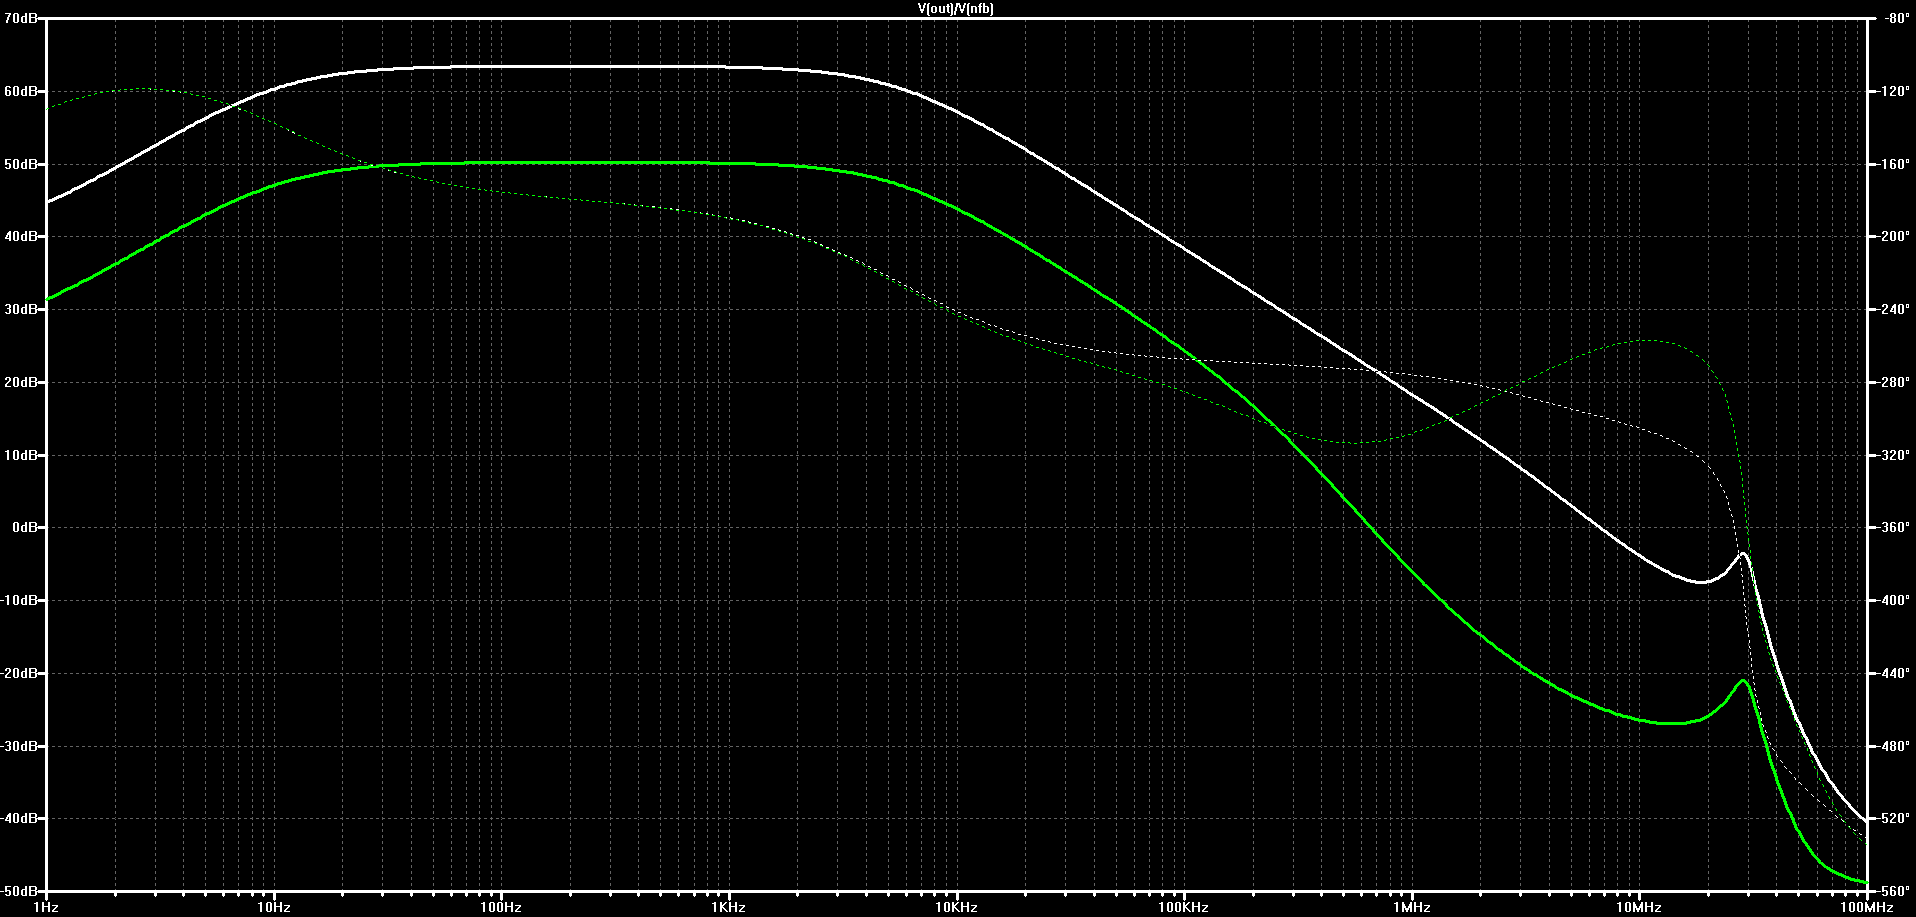Pick the 1KHz label on the frequency axis
The width and height of the screenshot is (1916, 917).
[x=729, y=908]
